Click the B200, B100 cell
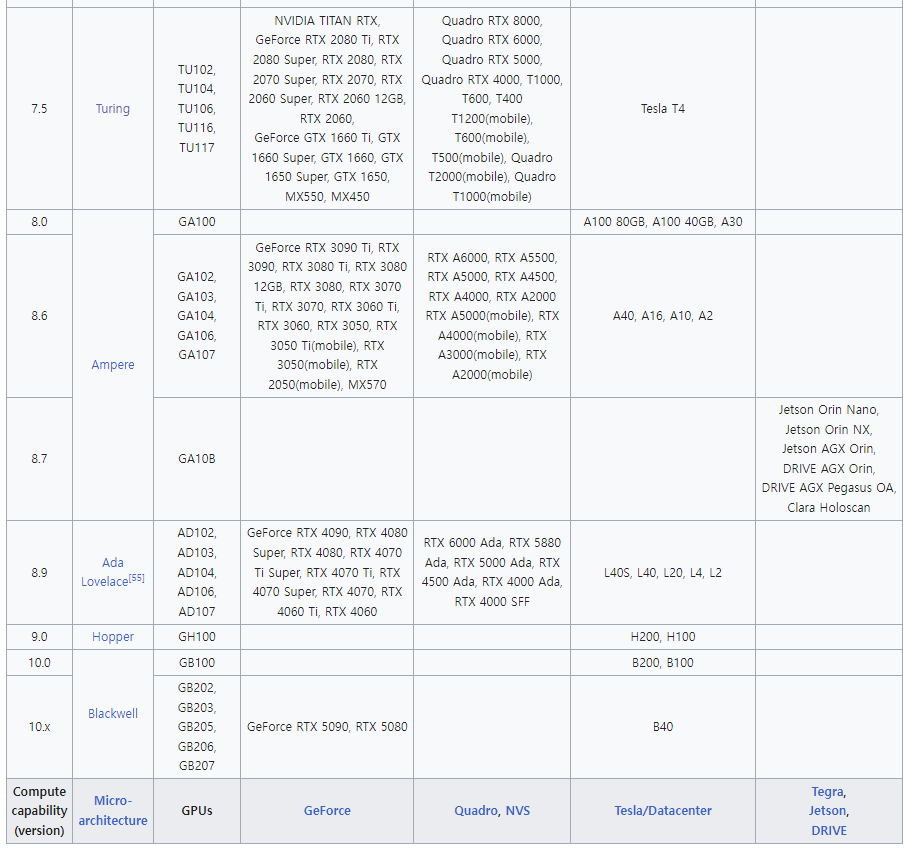 [x=663, y=662]
